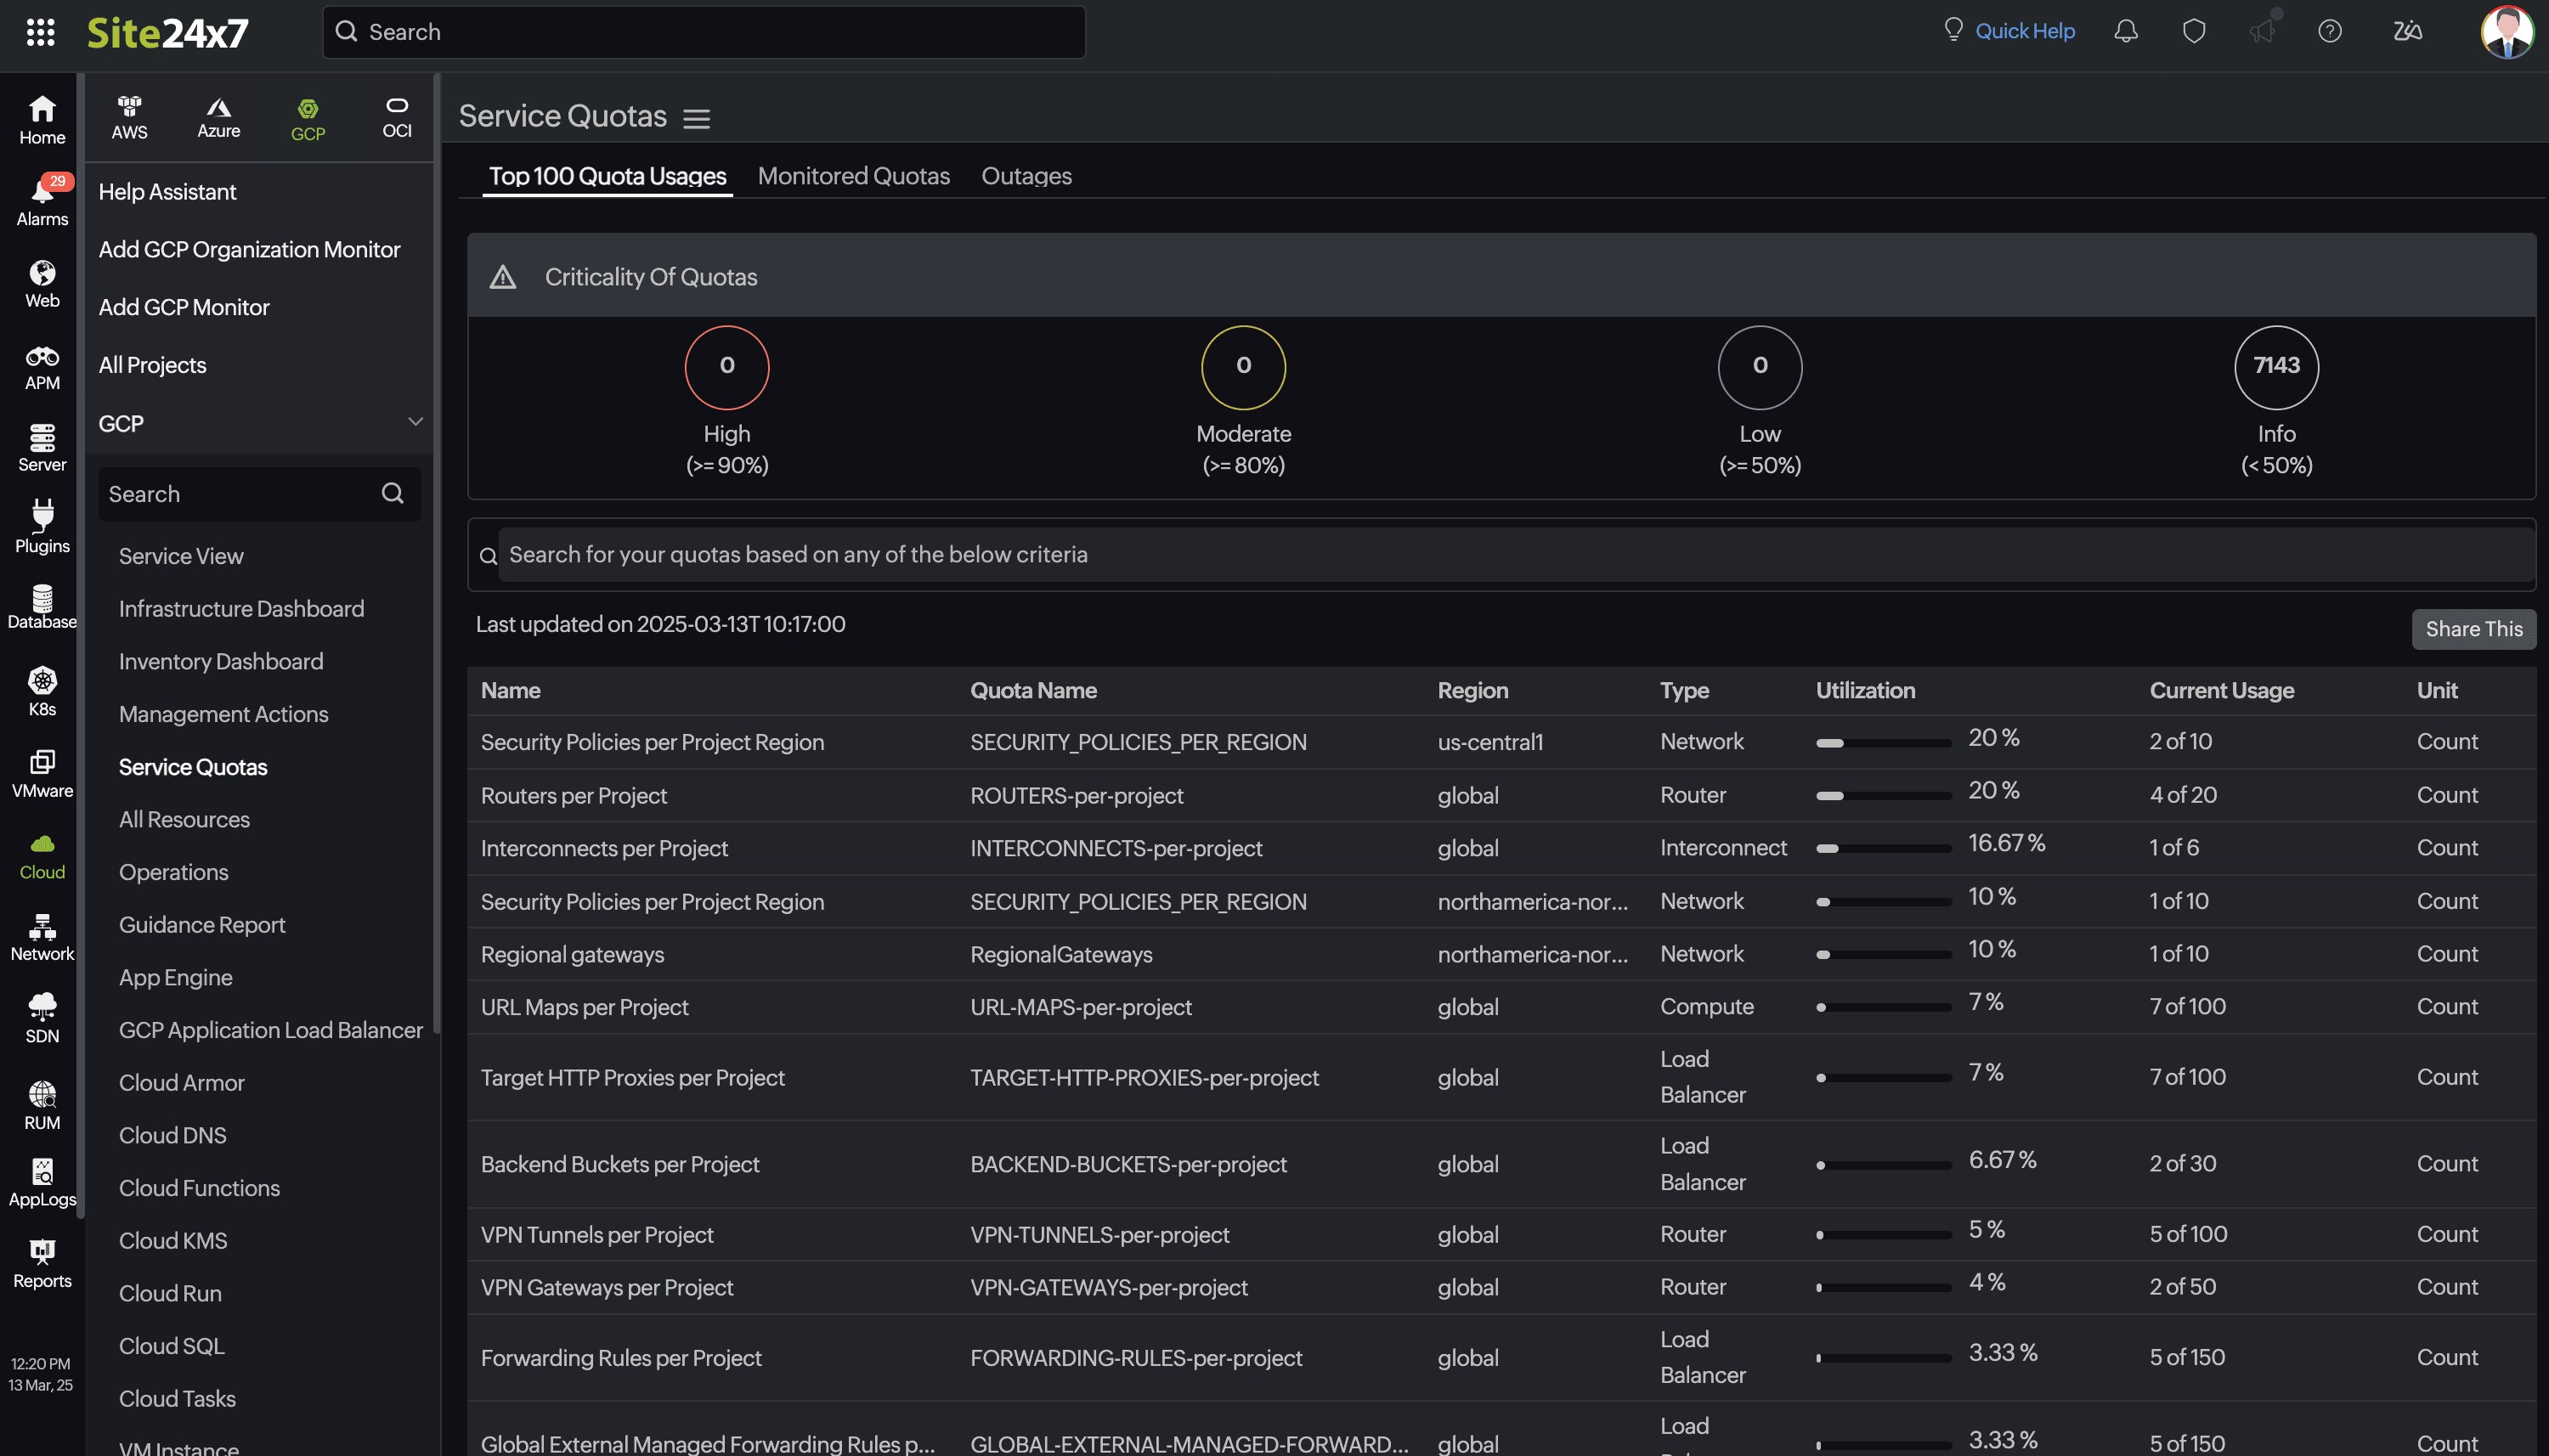This screenshot has height=1456, width=2549.
Task: Switch to the OCI cloud provider
Action: click(397, 118)
